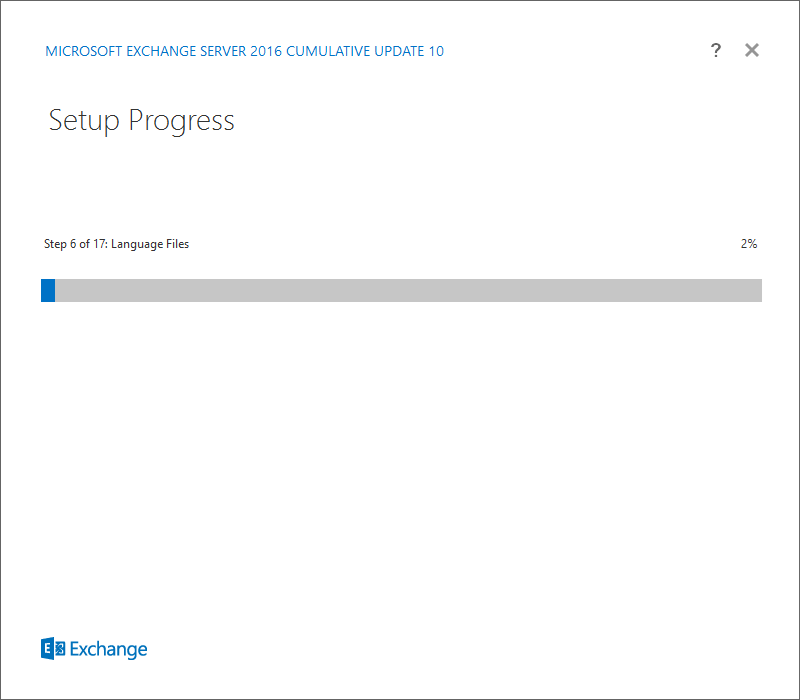Click the gray unfilled progress bar area
This screenshot has width=800, height=700.
coord(408,290)
